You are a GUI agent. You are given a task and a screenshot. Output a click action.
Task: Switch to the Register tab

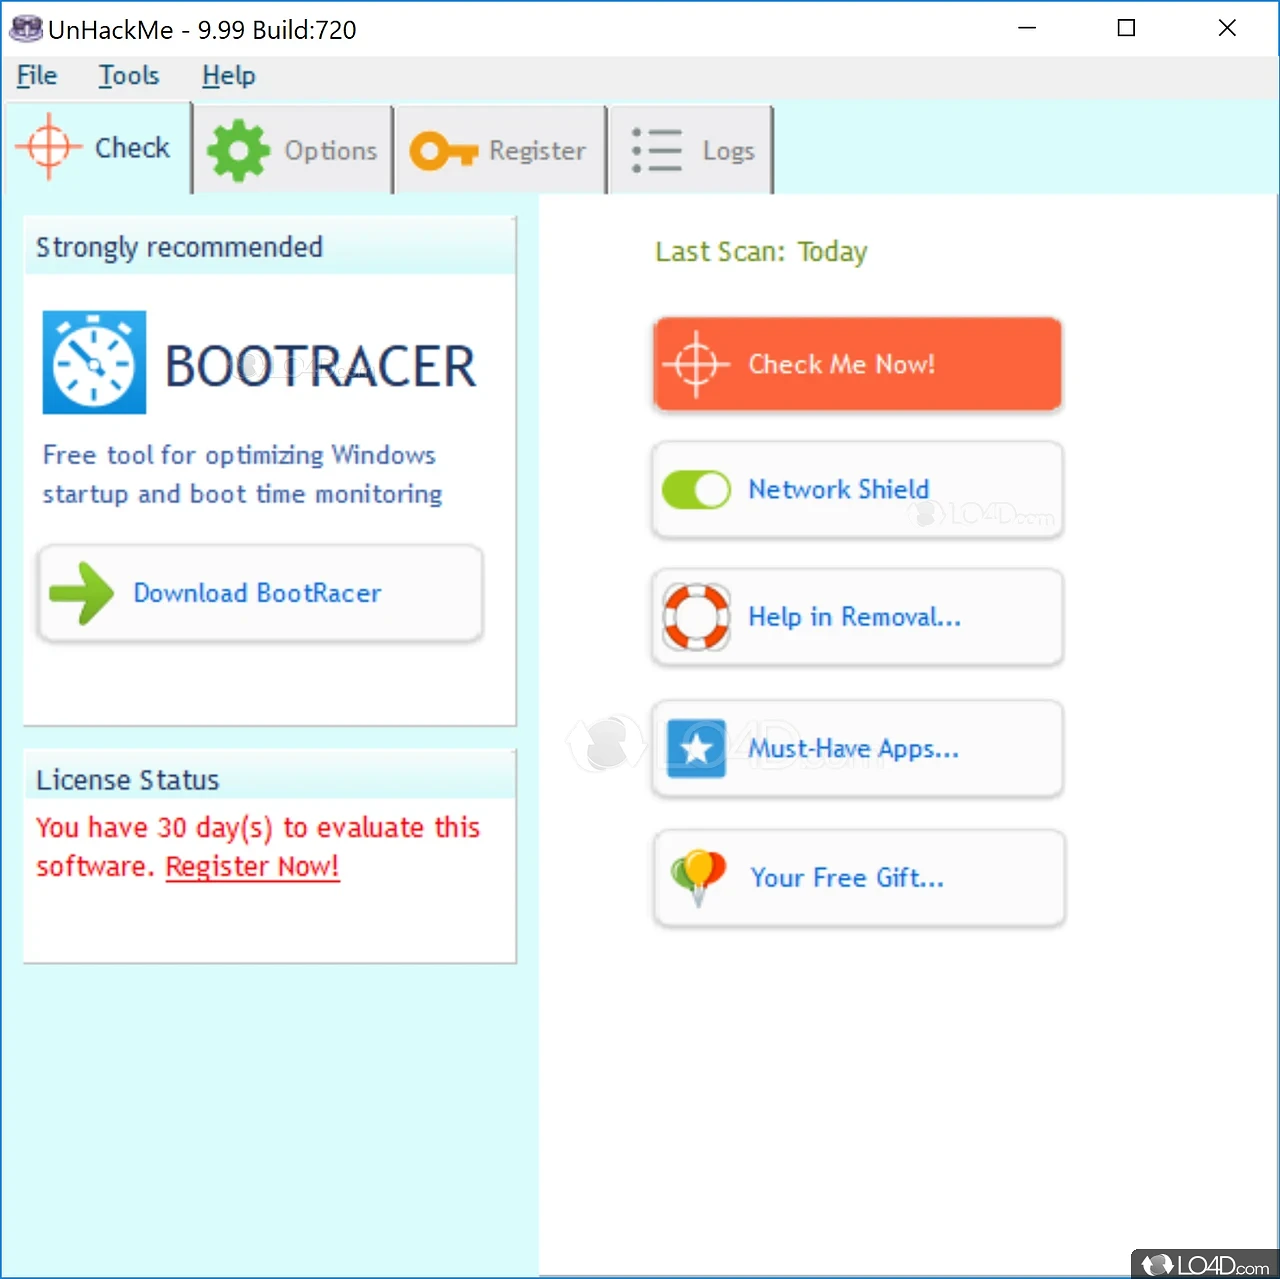500,150
